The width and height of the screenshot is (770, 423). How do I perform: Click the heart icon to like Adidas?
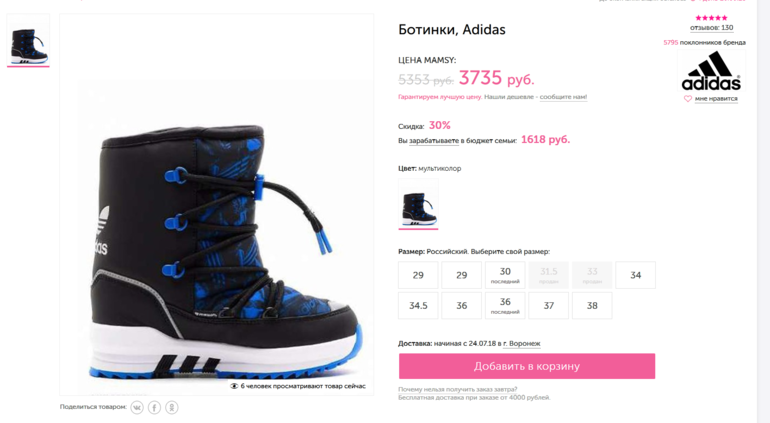click(688, 99)
